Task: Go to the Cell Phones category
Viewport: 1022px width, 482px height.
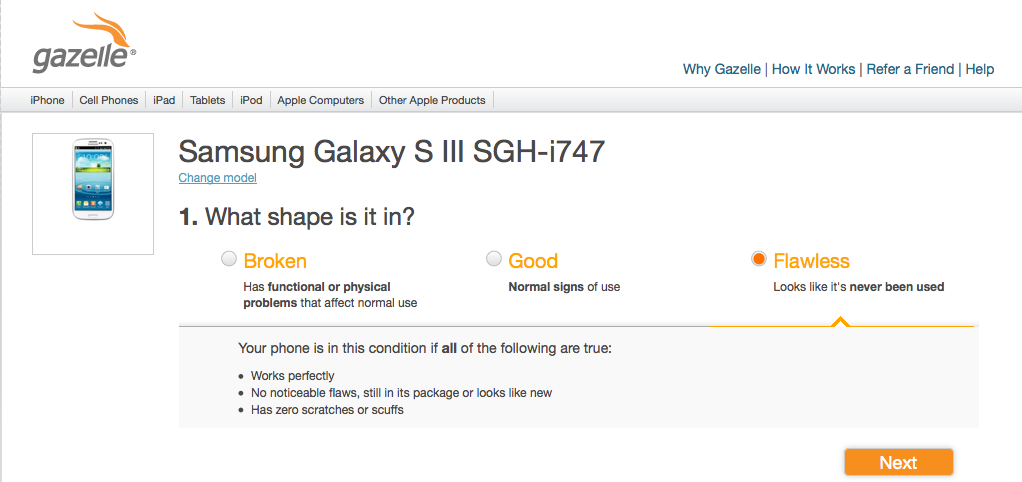Action: (x=109, y=100)
